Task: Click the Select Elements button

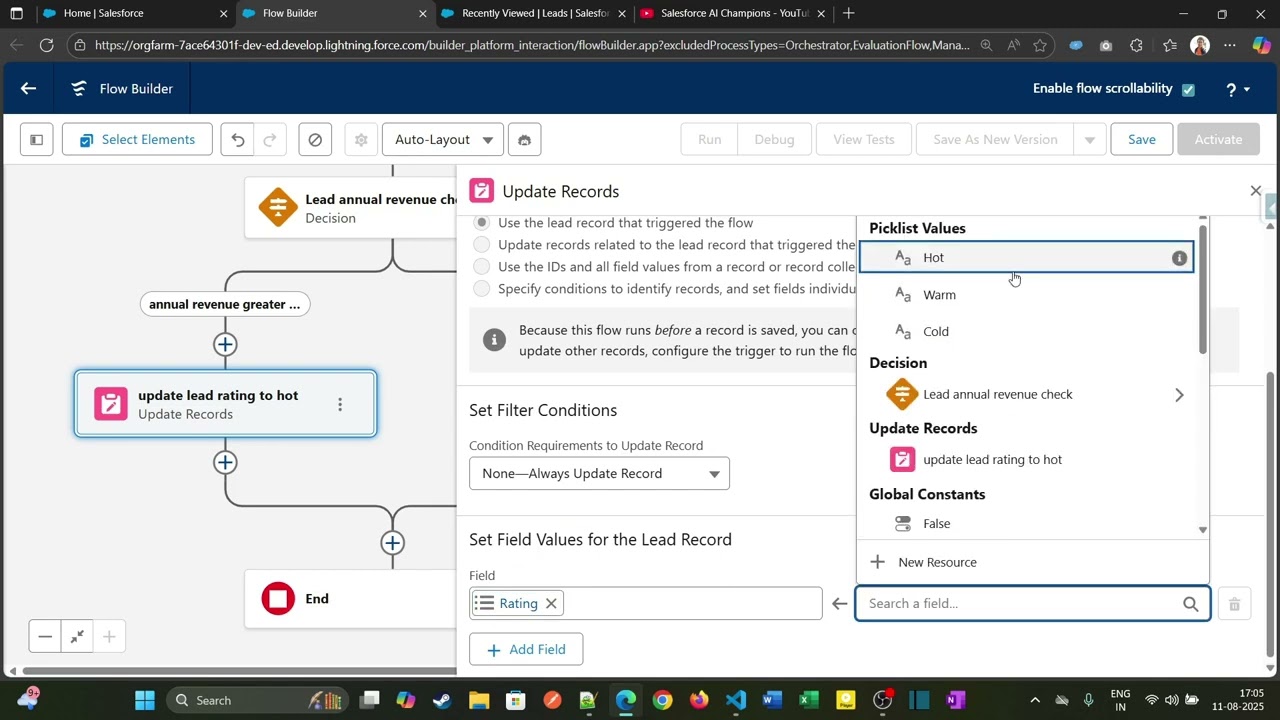Action: coord(137,140)
